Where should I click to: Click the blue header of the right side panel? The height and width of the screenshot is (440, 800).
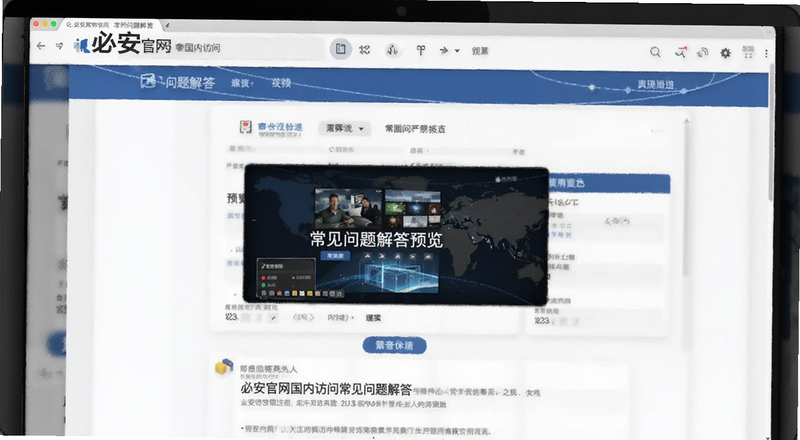pyautogui.click(x=608, y=183)
